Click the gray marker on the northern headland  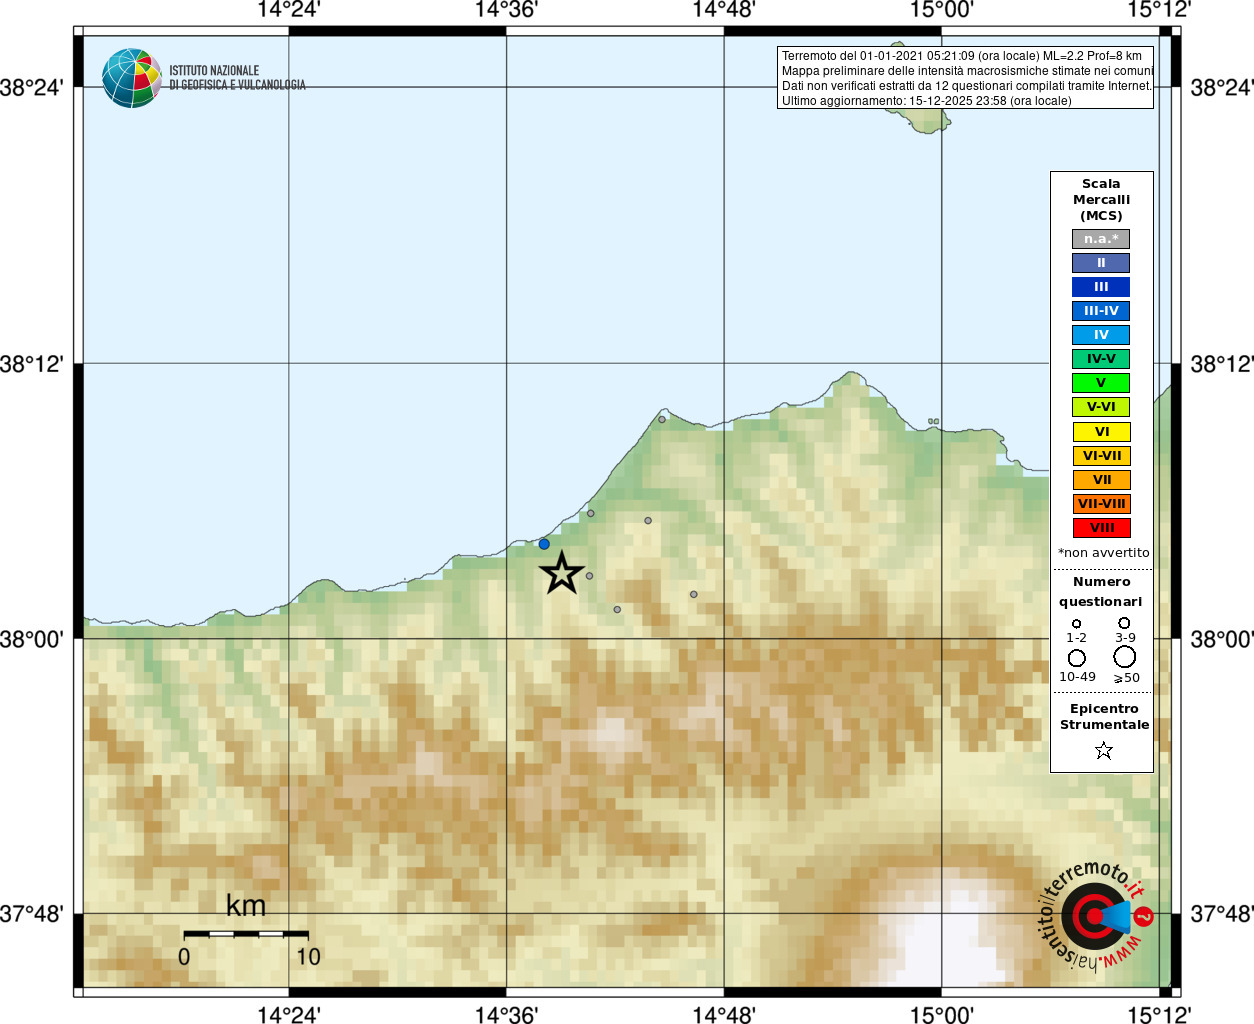(x=662, y=419)
